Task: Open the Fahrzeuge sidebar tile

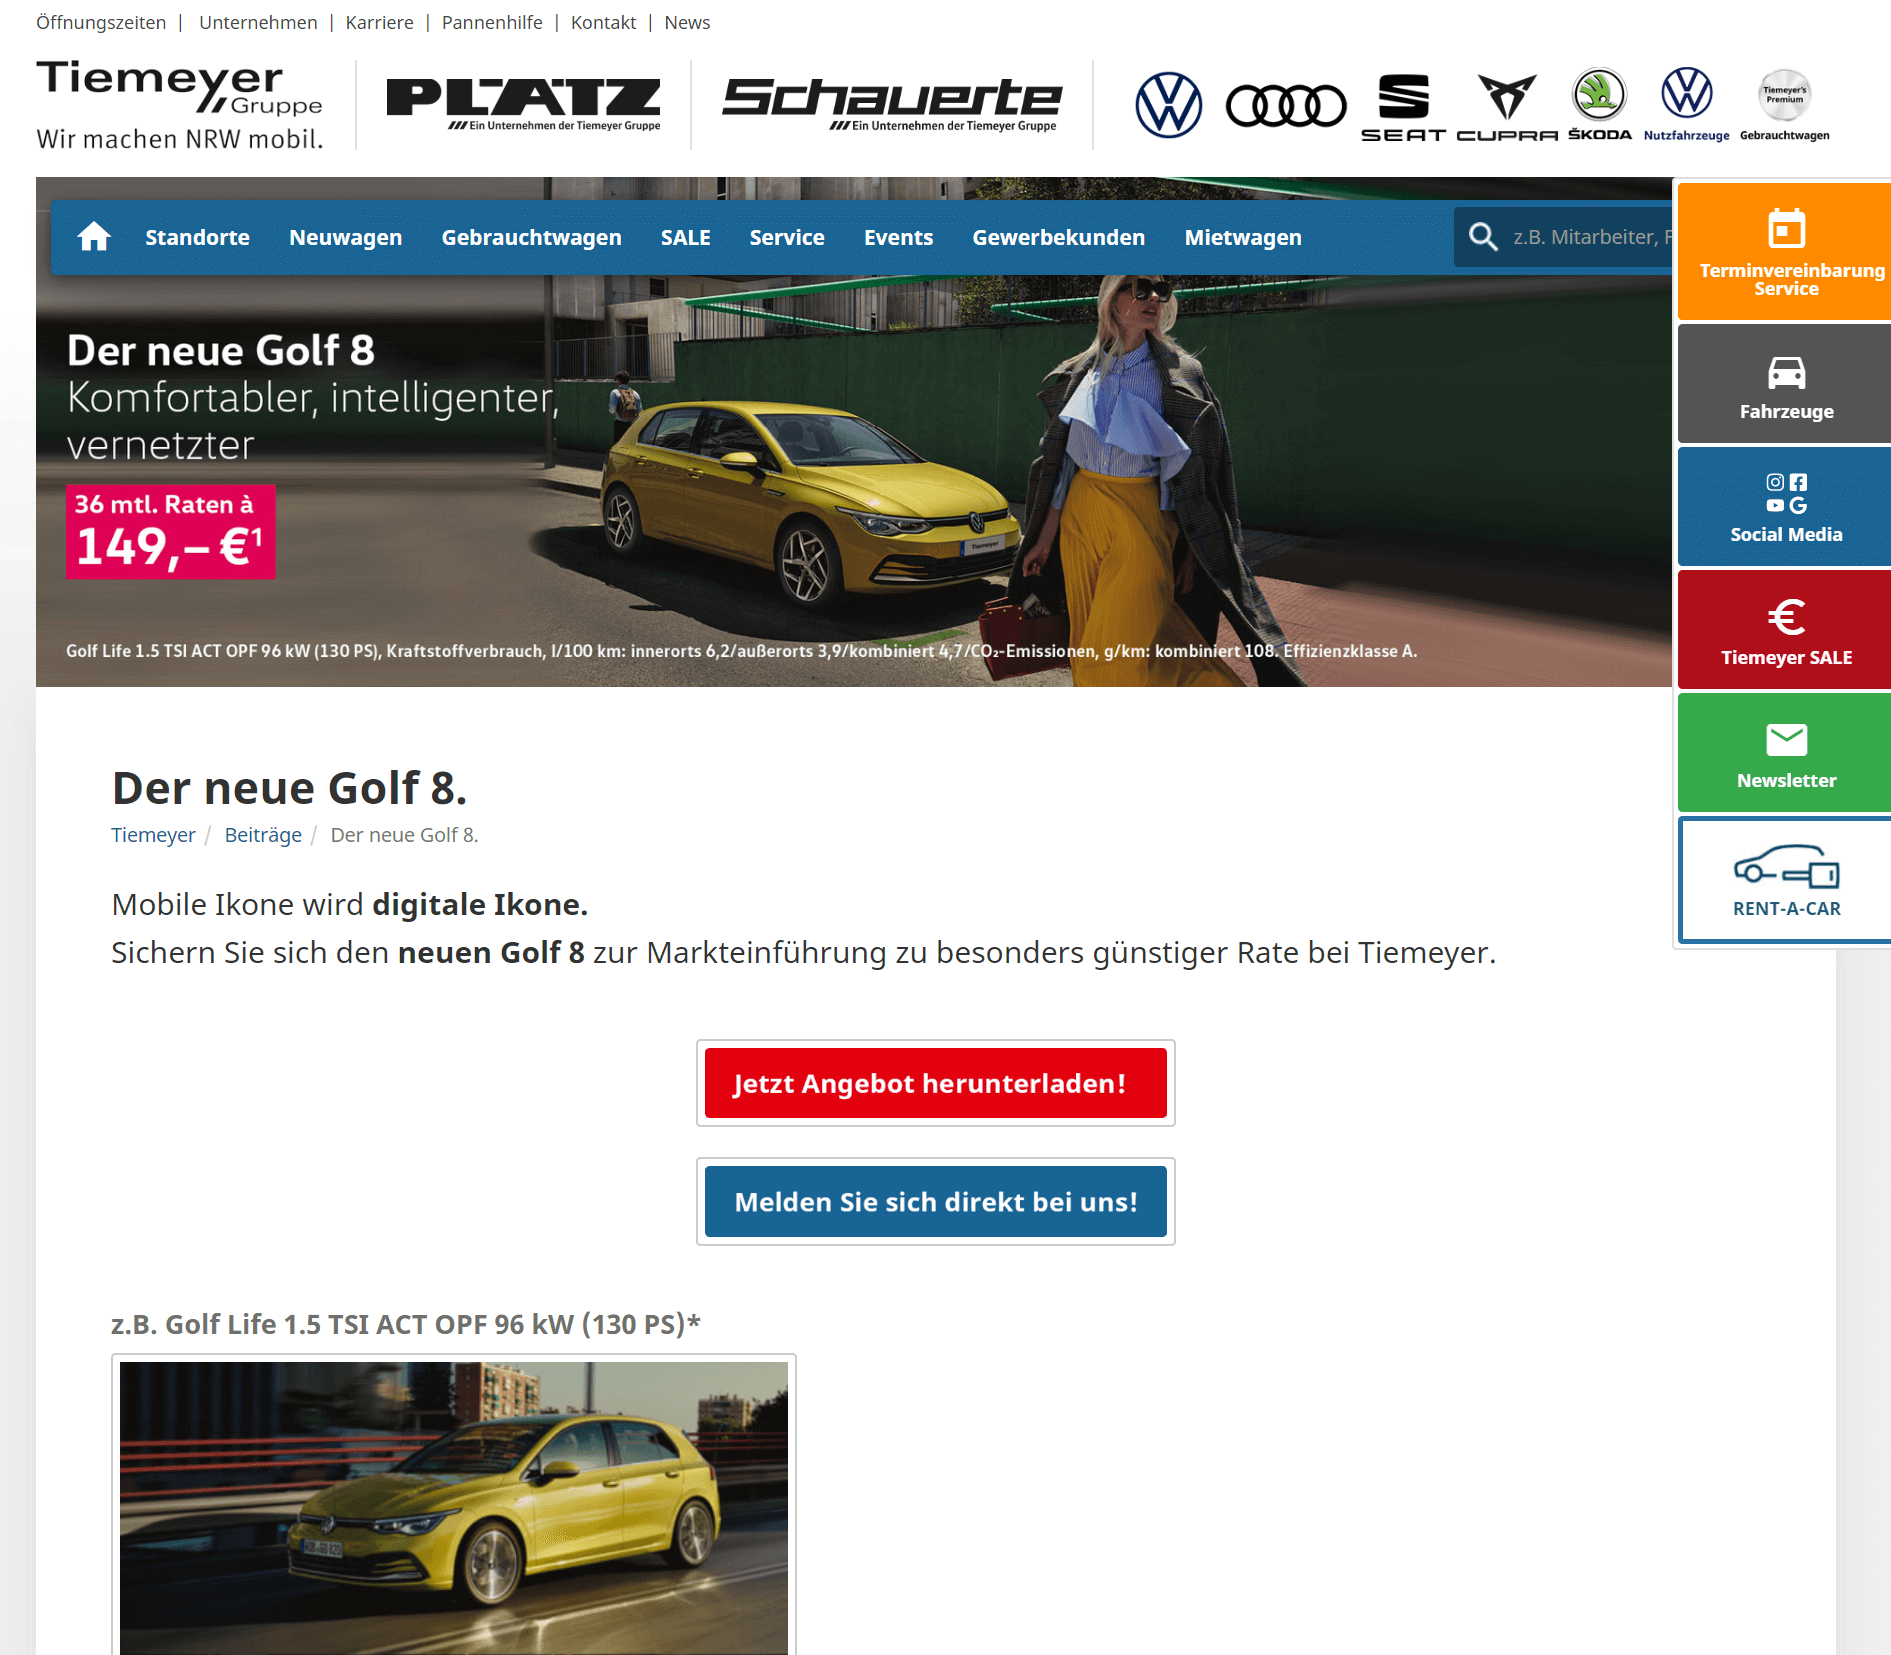Action: coord(1784,384)
